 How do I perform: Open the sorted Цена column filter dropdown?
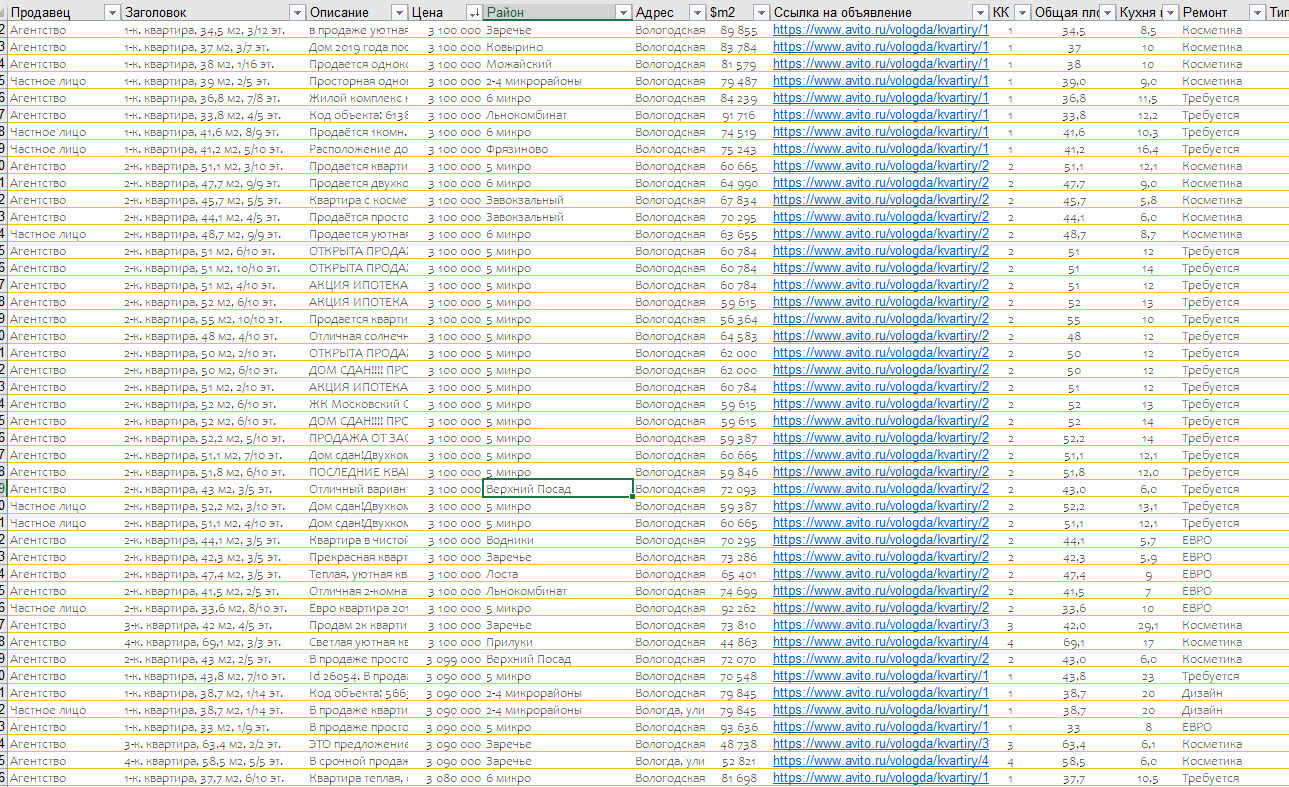click(473, 12)
